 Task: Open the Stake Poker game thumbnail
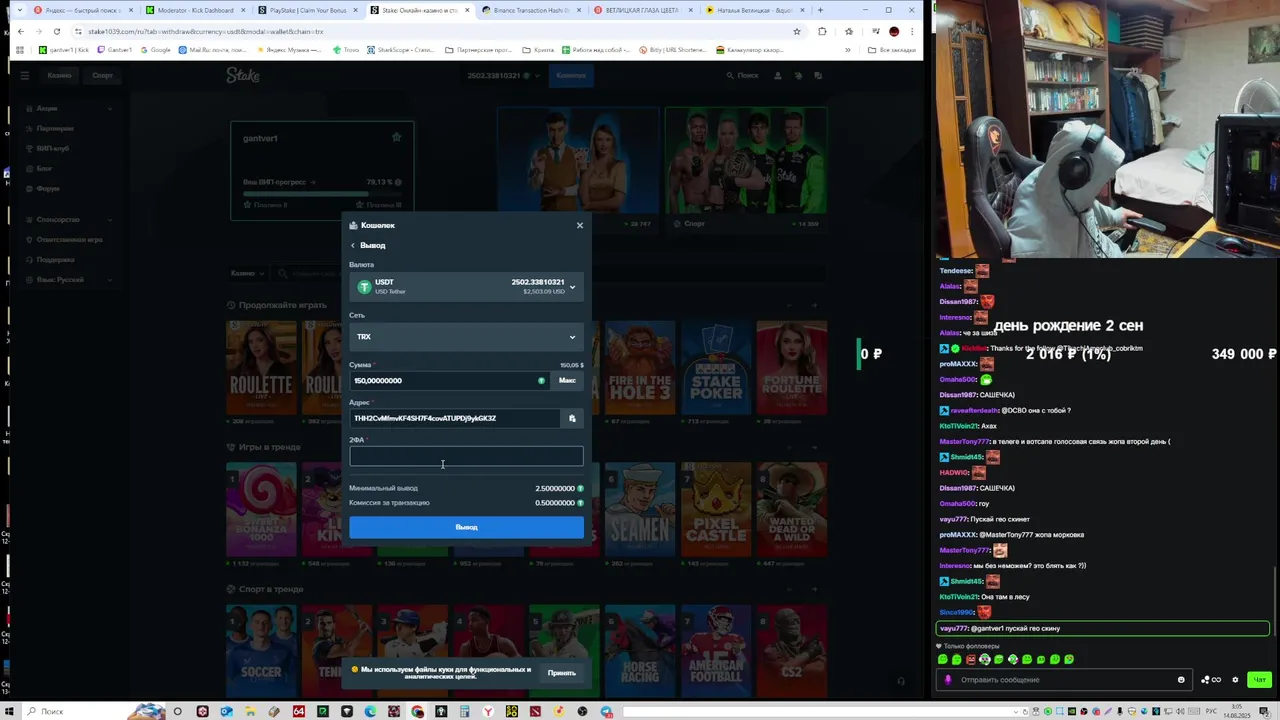716,368
